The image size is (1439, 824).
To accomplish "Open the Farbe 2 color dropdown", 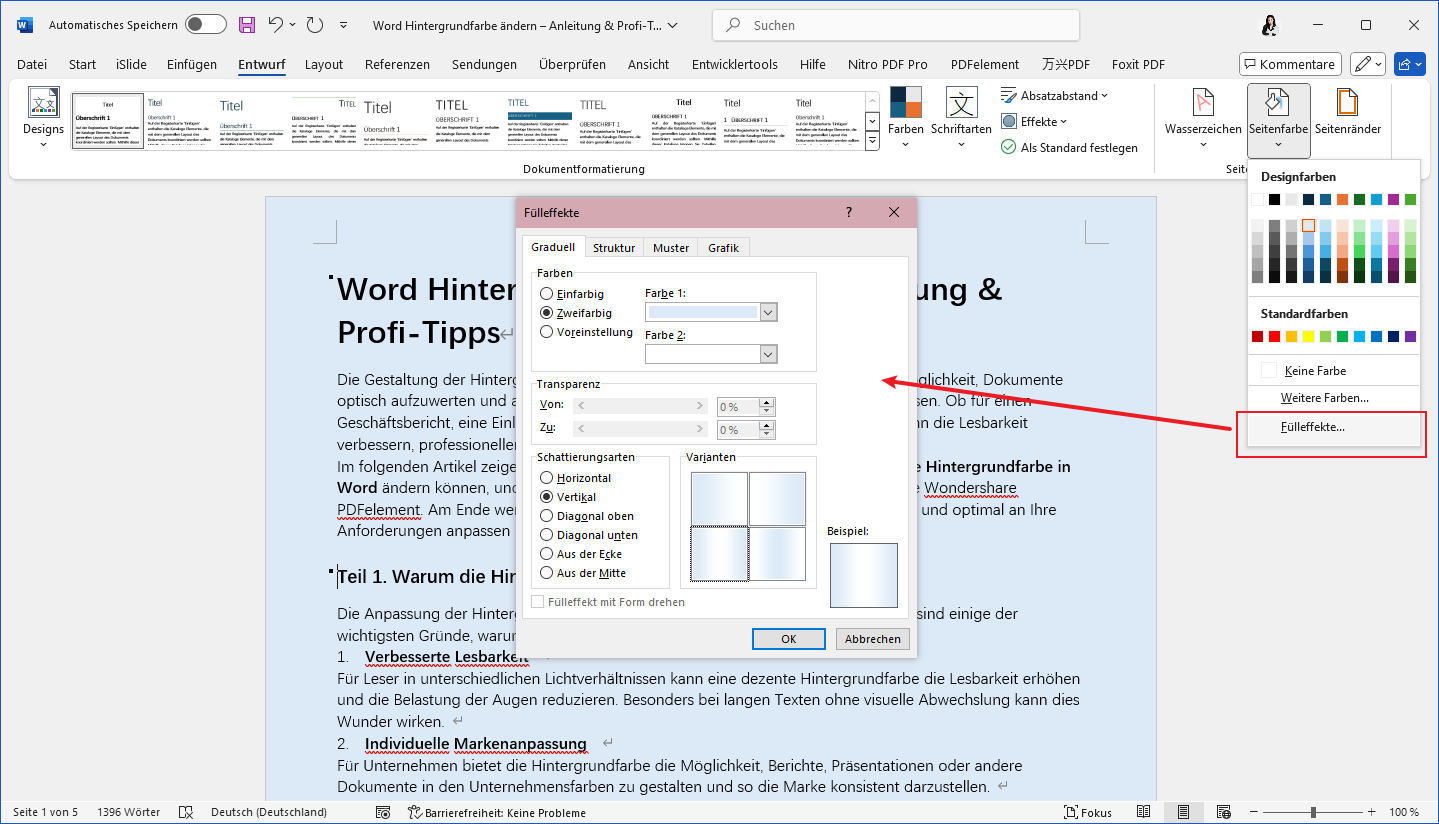I will pyautogui.click(x=768, y=354).
